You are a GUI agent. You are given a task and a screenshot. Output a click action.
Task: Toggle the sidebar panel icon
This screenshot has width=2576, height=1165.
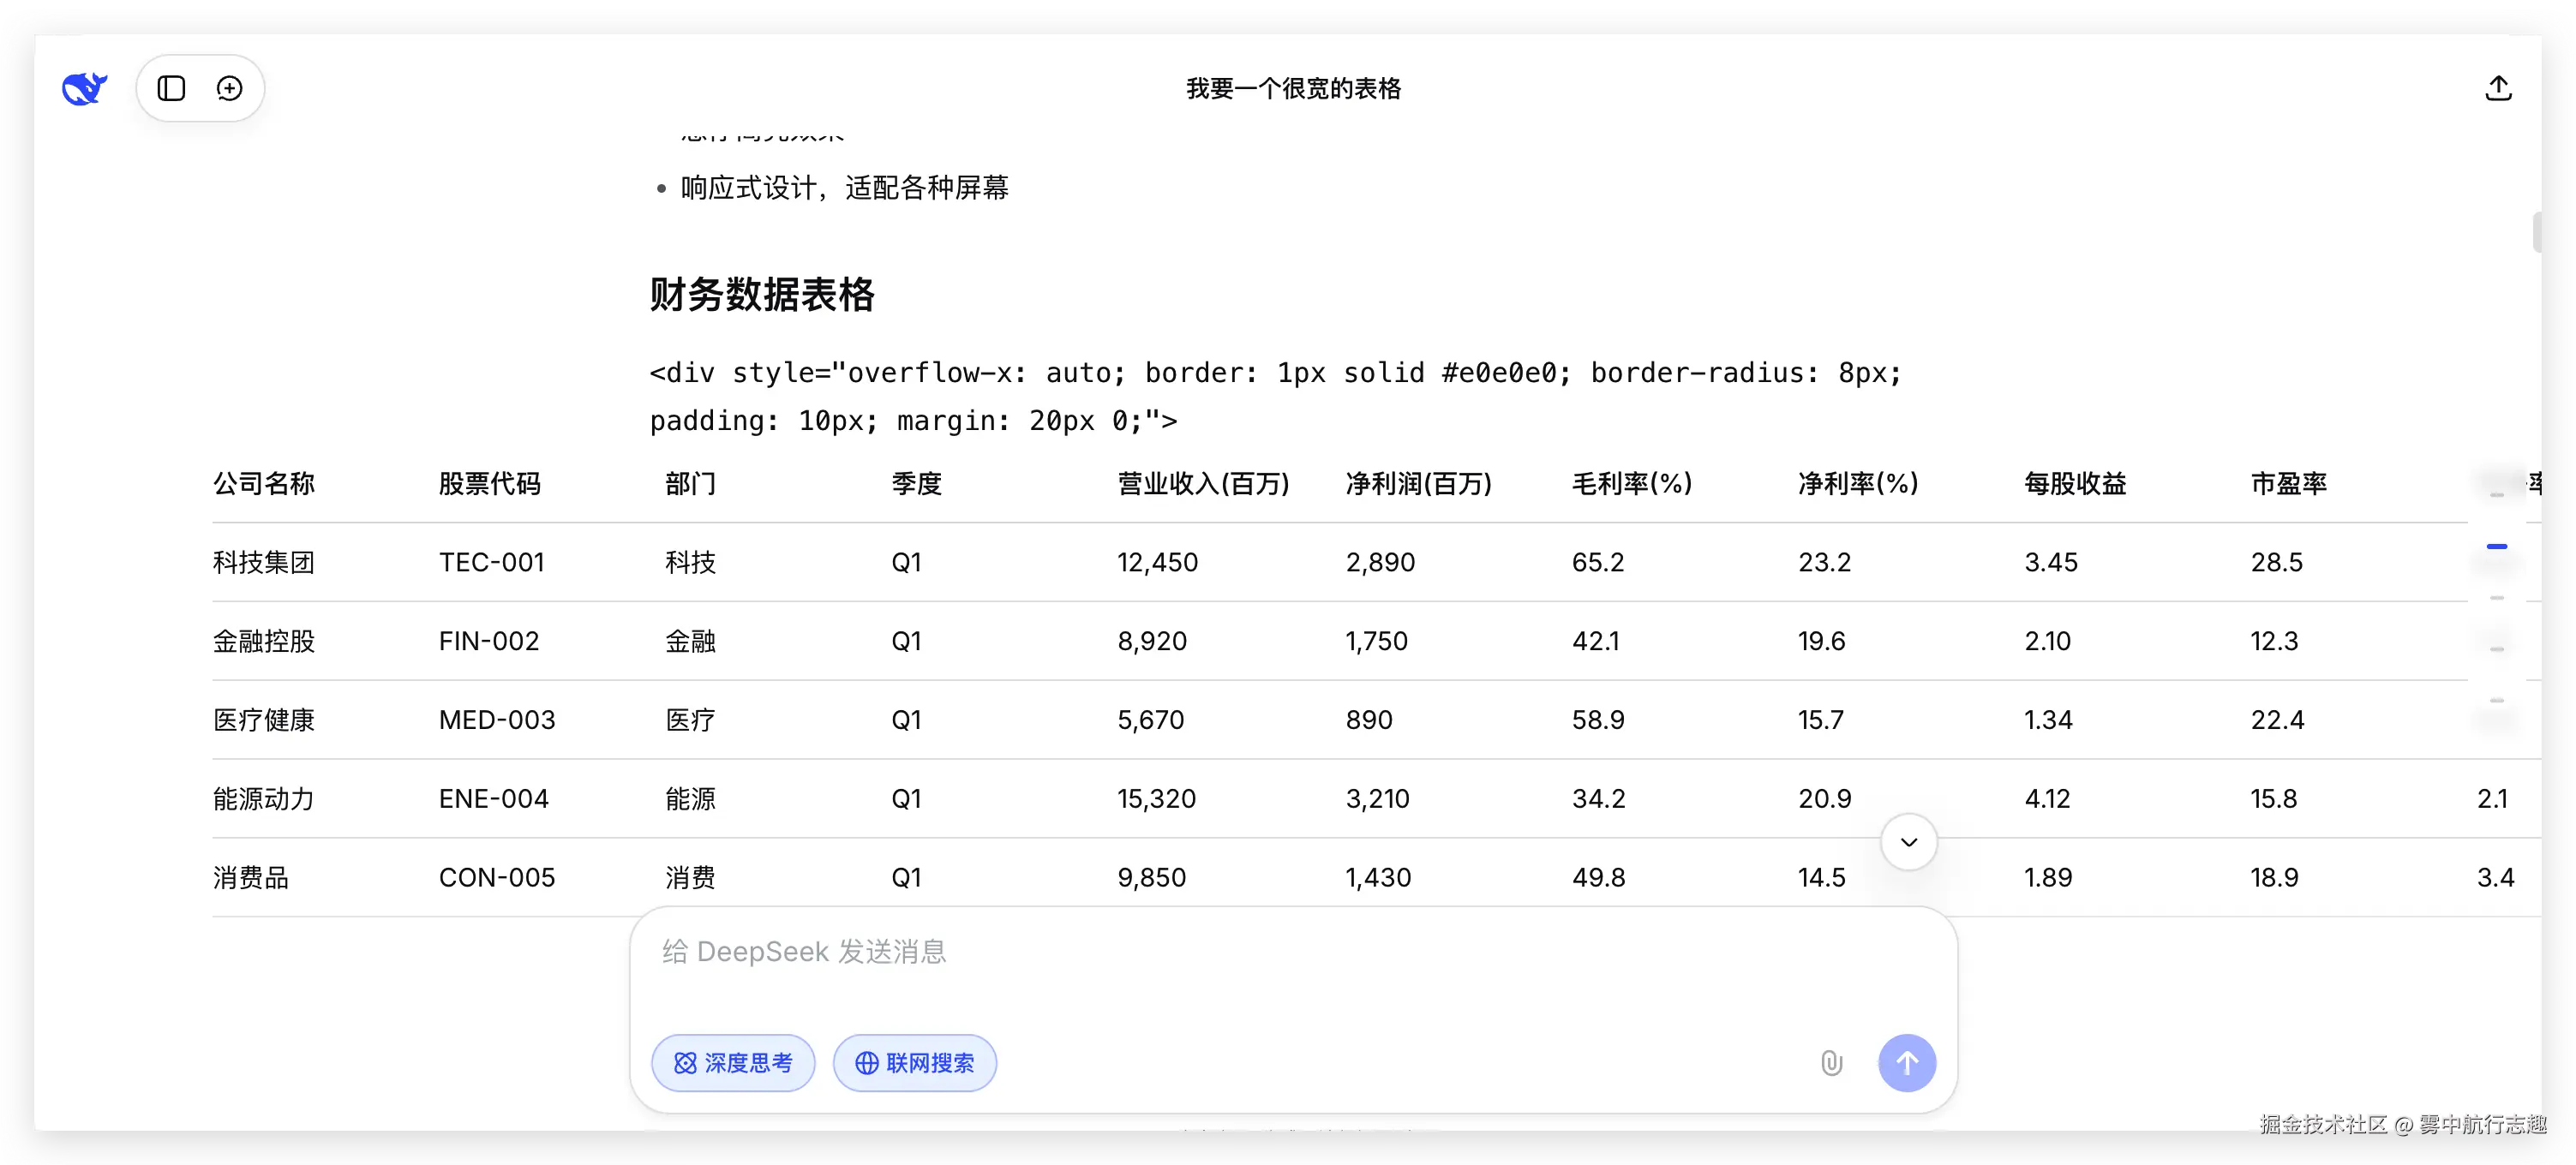171,89
